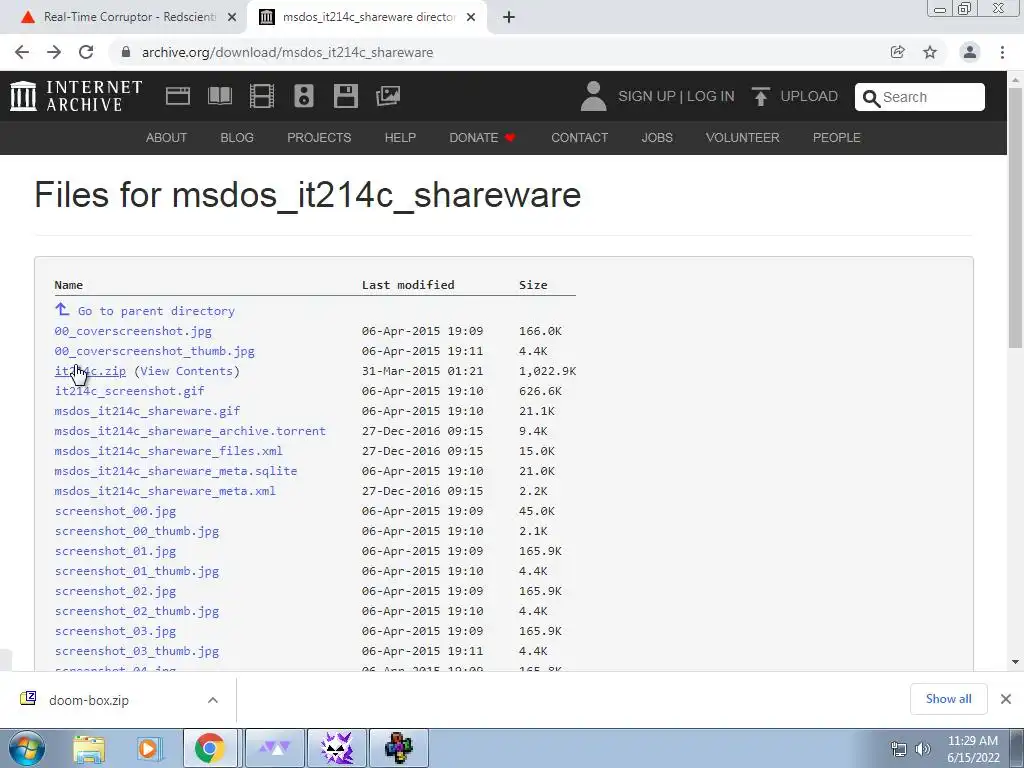
Task: Click the volume speaker tray icon
Action: point(922,749)
